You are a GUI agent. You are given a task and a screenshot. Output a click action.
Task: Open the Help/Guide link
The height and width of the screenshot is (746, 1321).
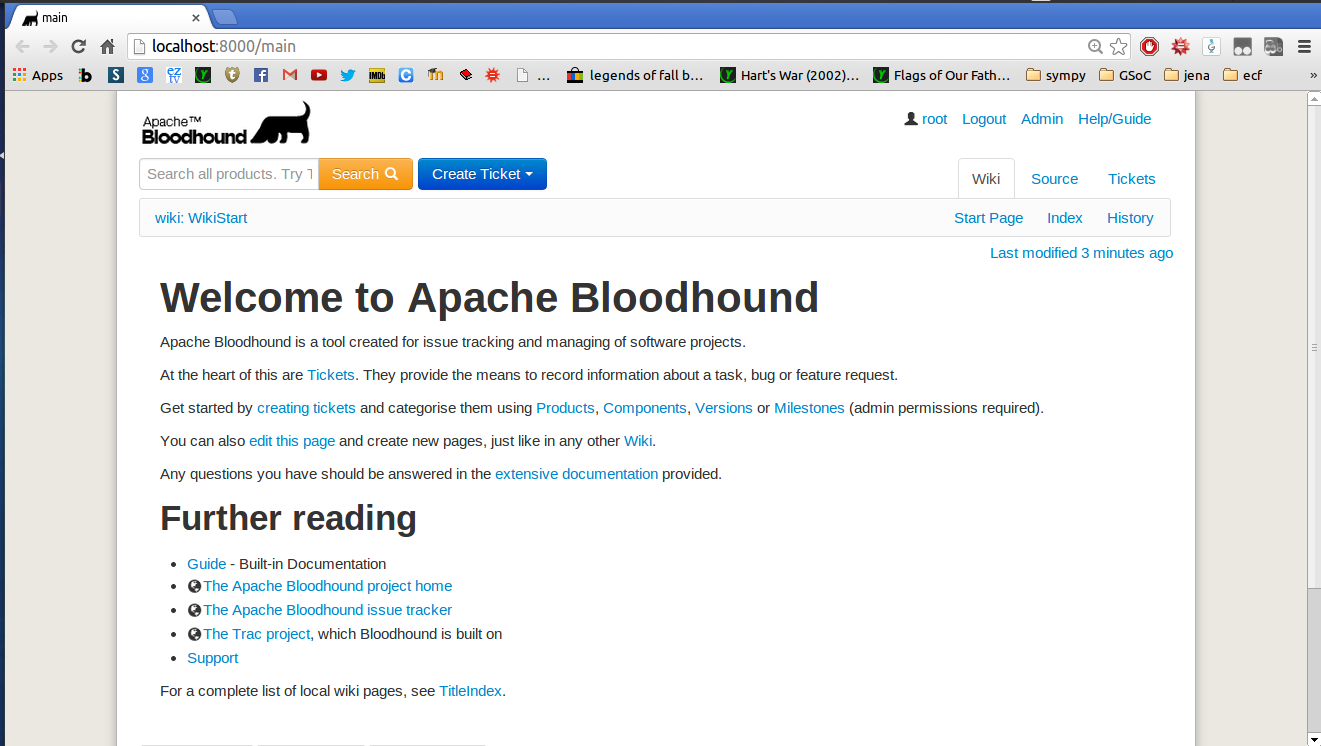click(x=1114, y=119)
